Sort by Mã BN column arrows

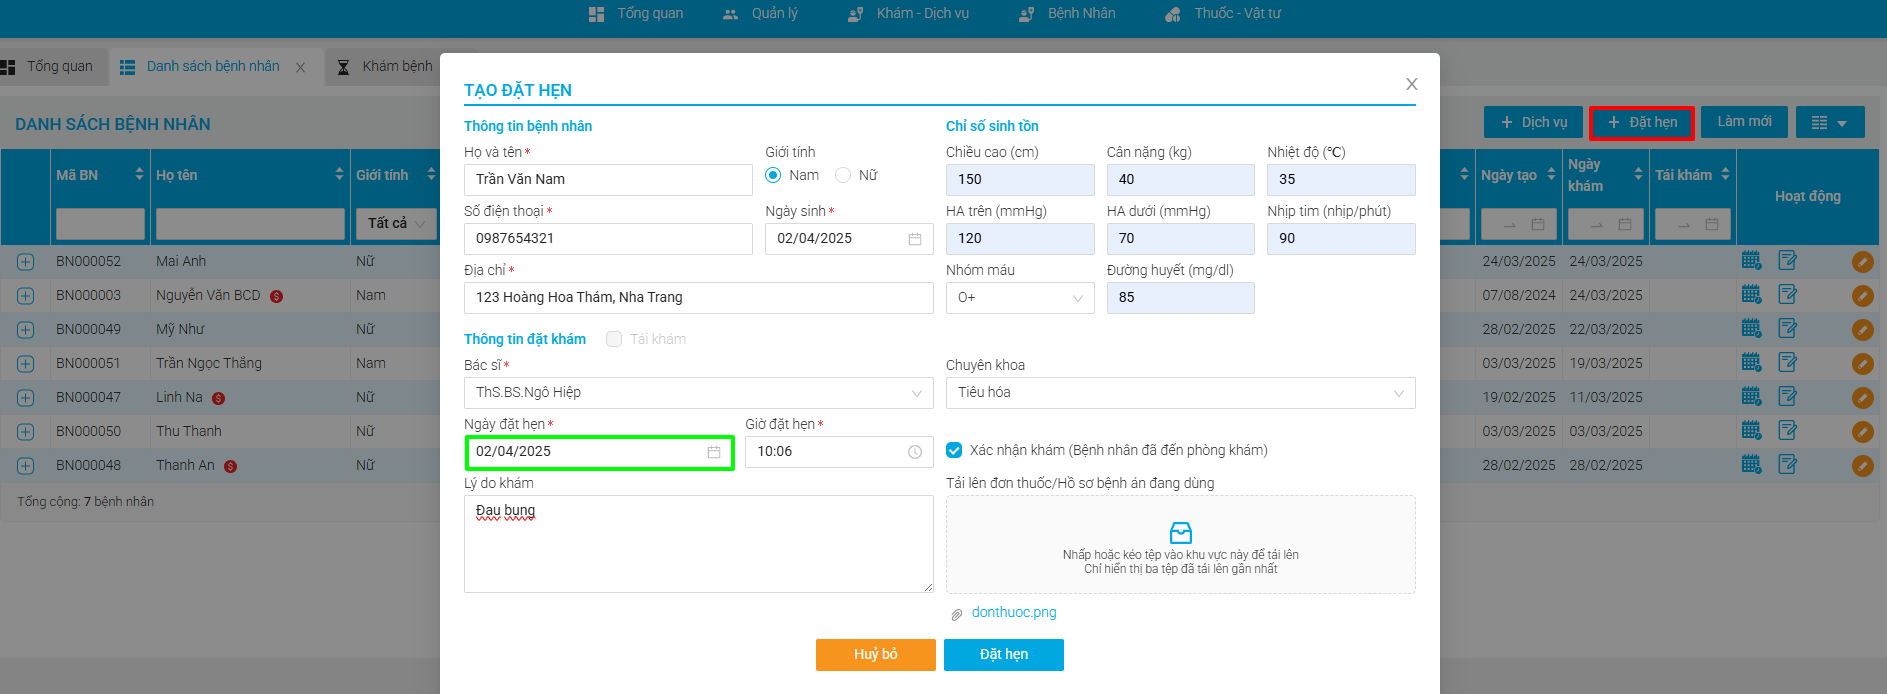tap(139, 175)
